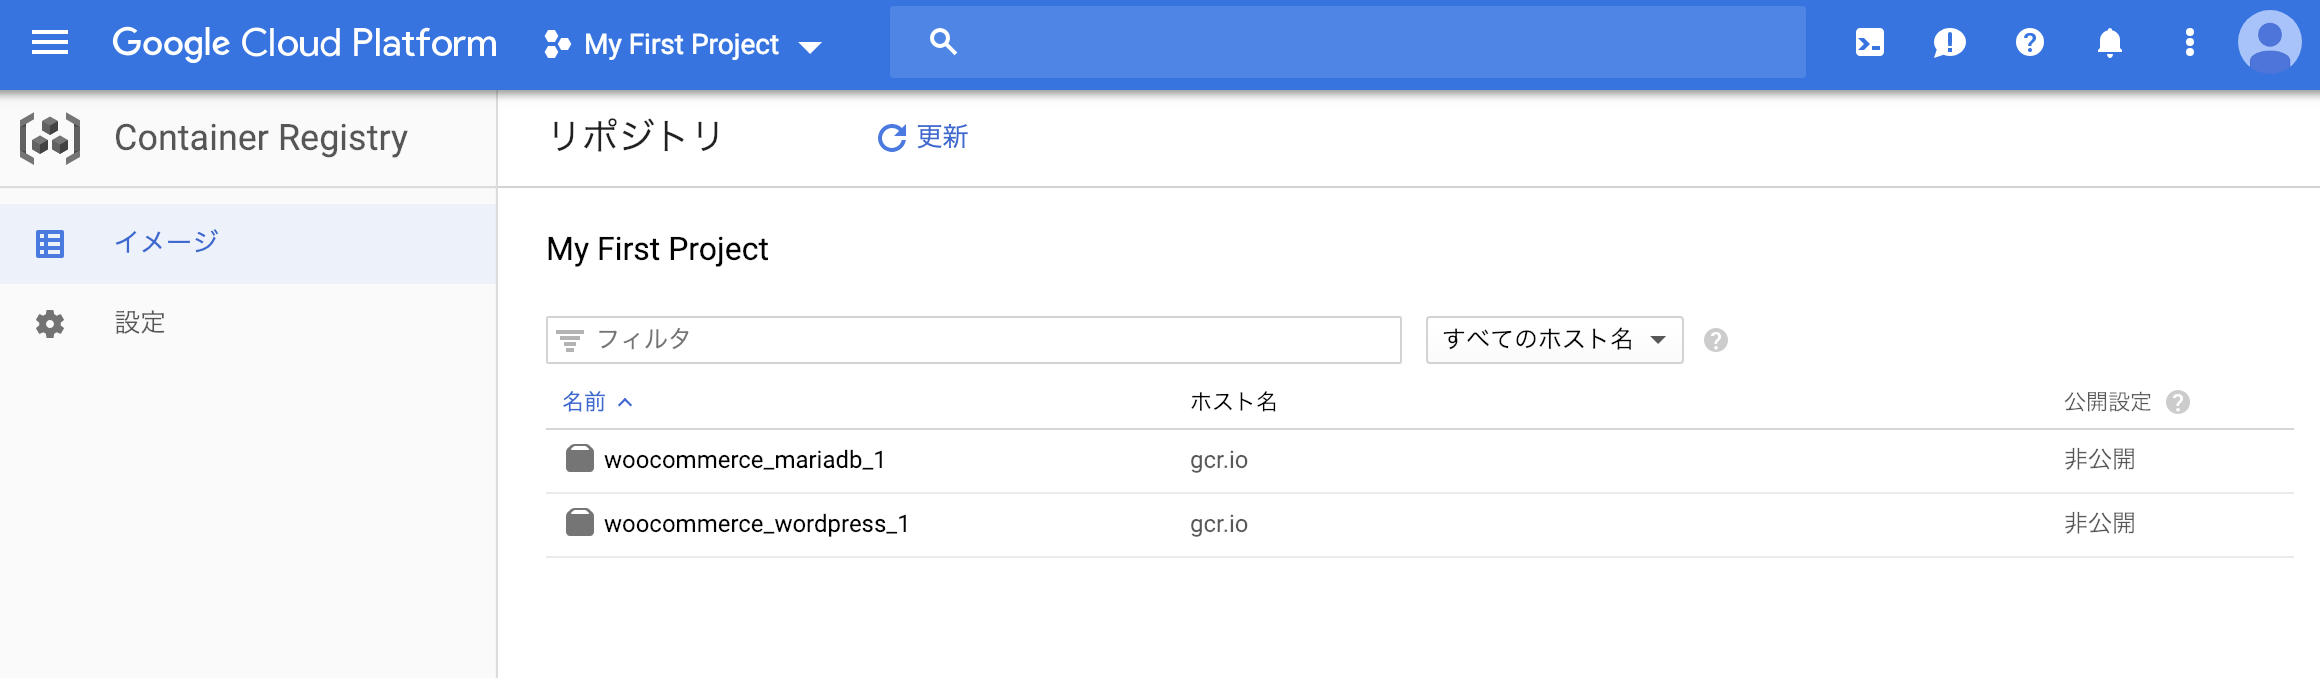Click the send feedback icon
Image resolution: width=2320 pixels, height=678 pixels.
click(x=1949, y=43)
